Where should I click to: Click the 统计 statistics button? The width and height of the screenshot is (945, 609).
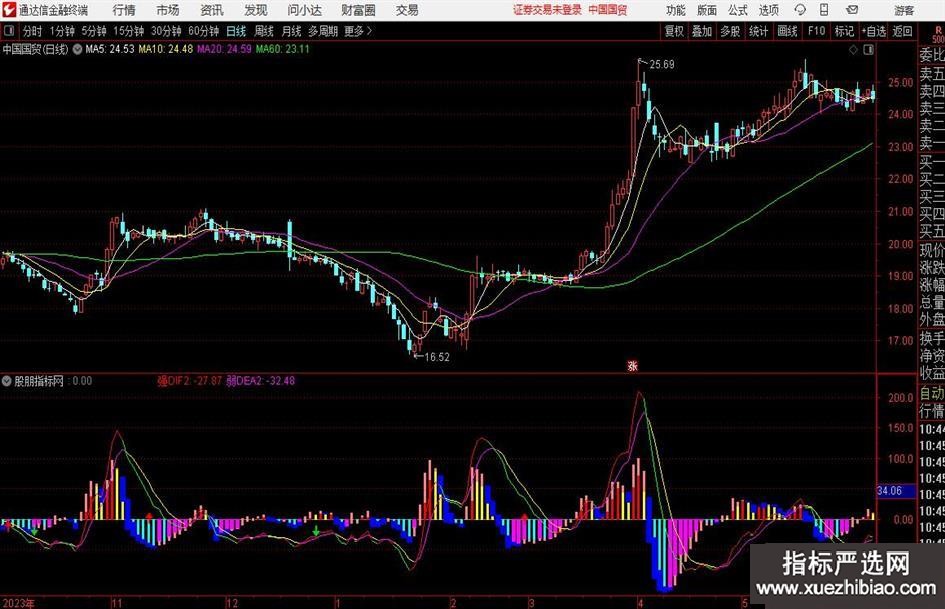coord(758,31)
